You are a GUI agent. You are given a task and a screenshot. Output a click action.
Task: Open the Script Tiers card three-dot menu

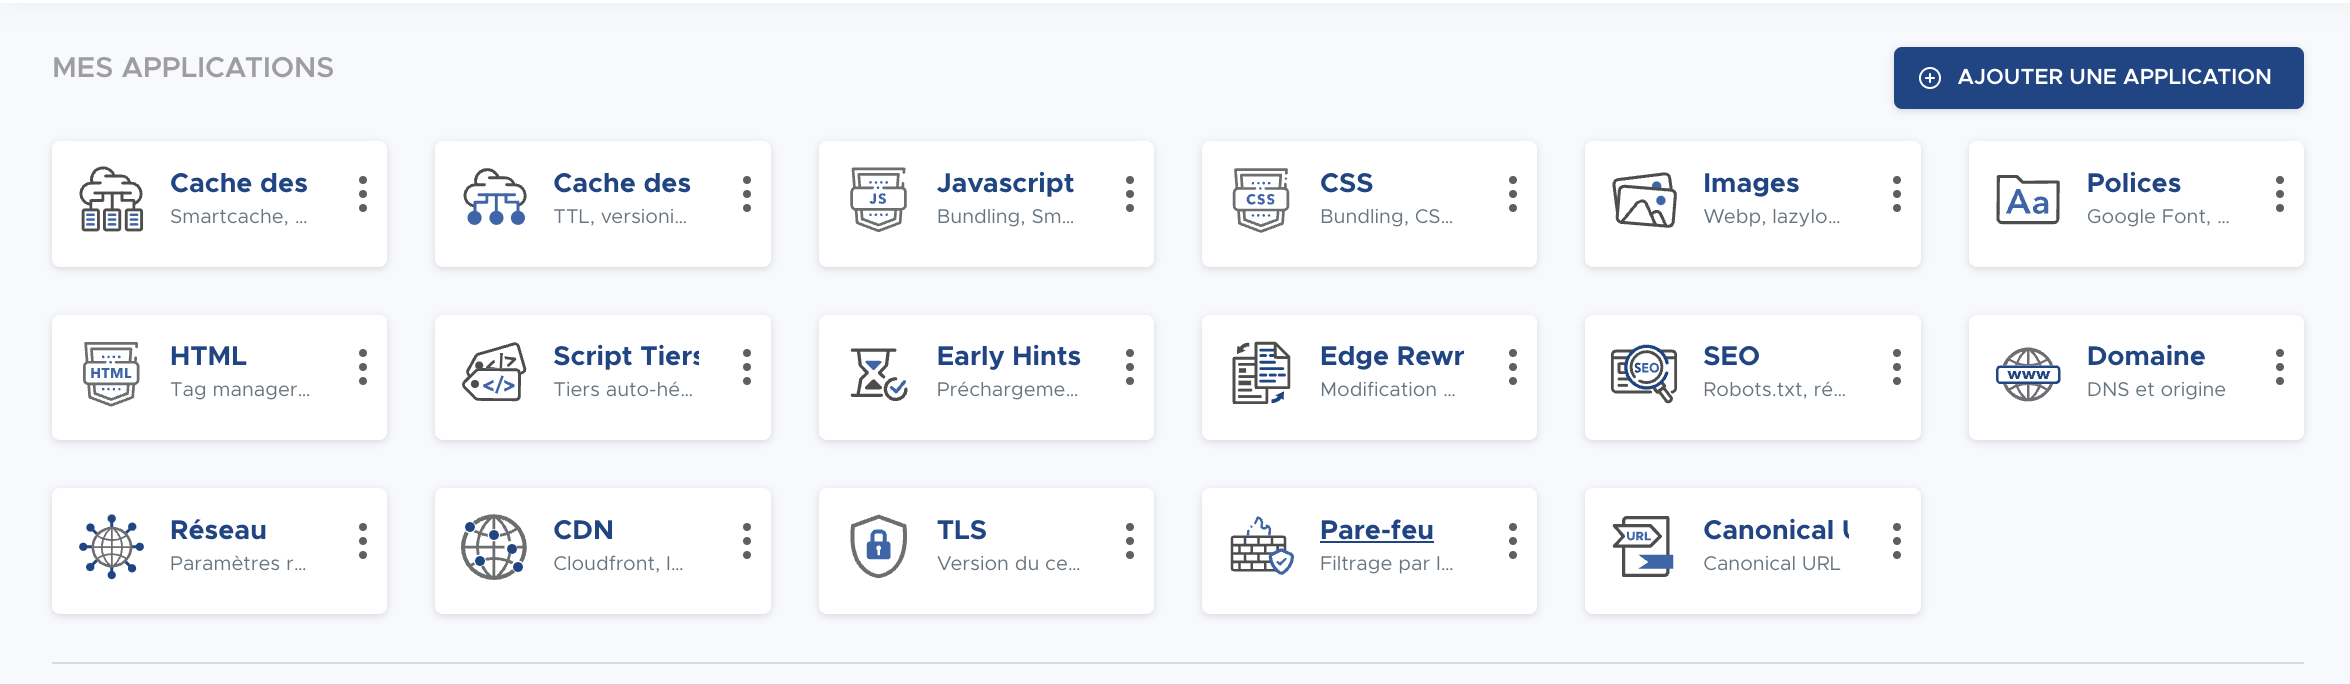pyautogui.click(x=747, y=367)
